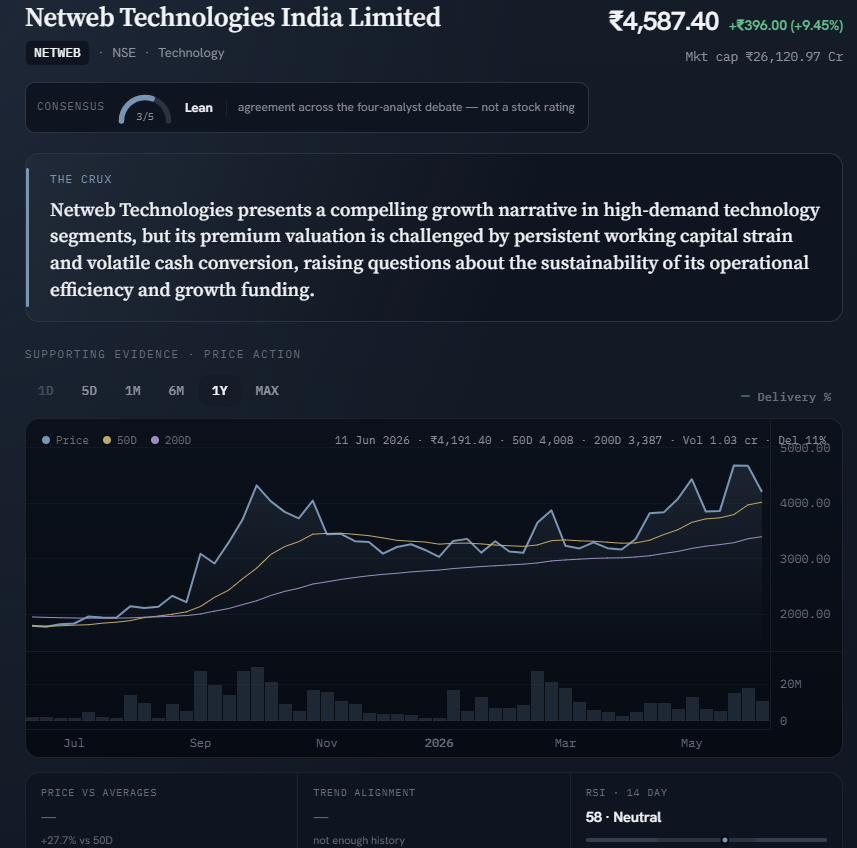Click the PRICE VS AVERAGES heading
857x848 pixels.
(x=99, y=792)
